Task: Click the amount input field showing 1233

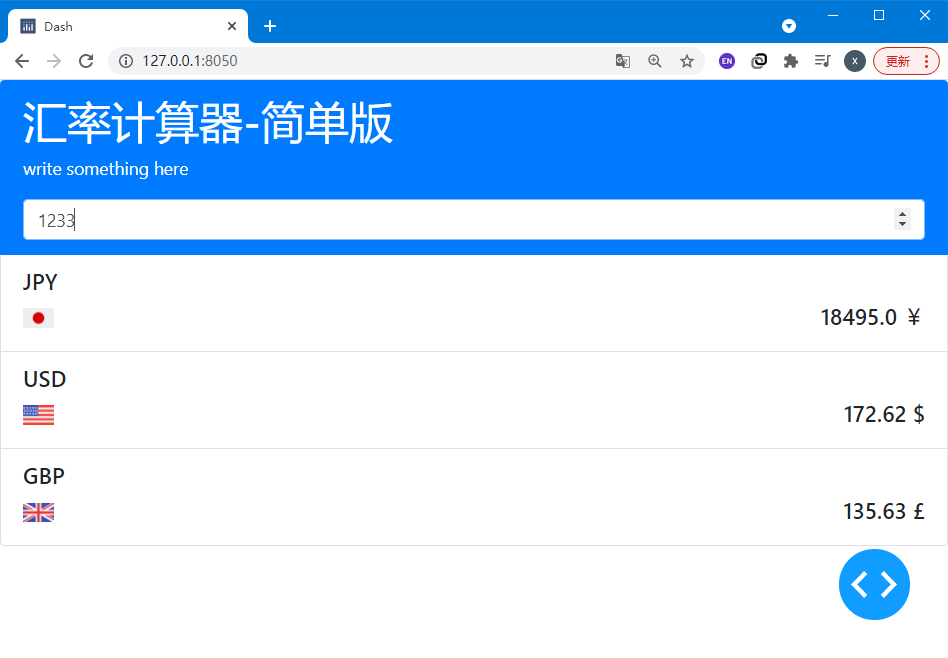Action: (473, 220)
